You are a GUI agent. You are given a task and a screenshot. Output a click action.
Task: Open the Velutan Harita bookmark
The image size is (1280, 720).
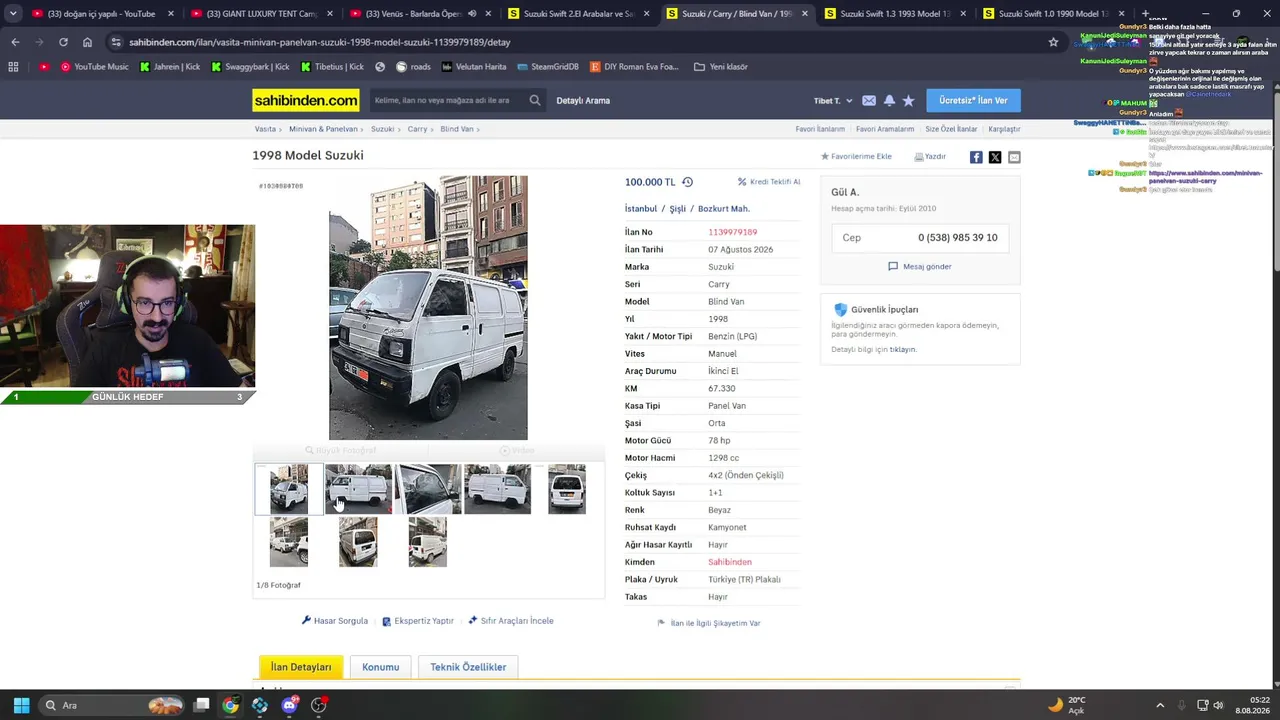[x=473, y=67]
